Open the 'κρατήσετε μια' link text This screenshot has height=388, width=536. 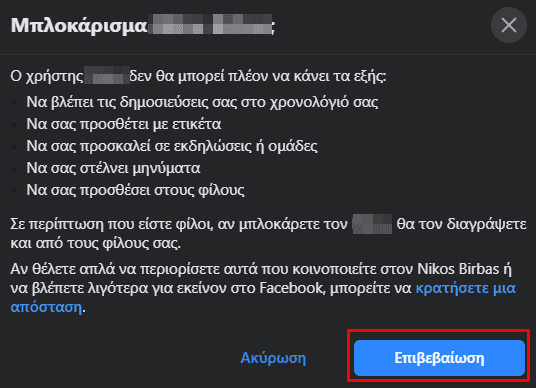[x=466, y=288]
